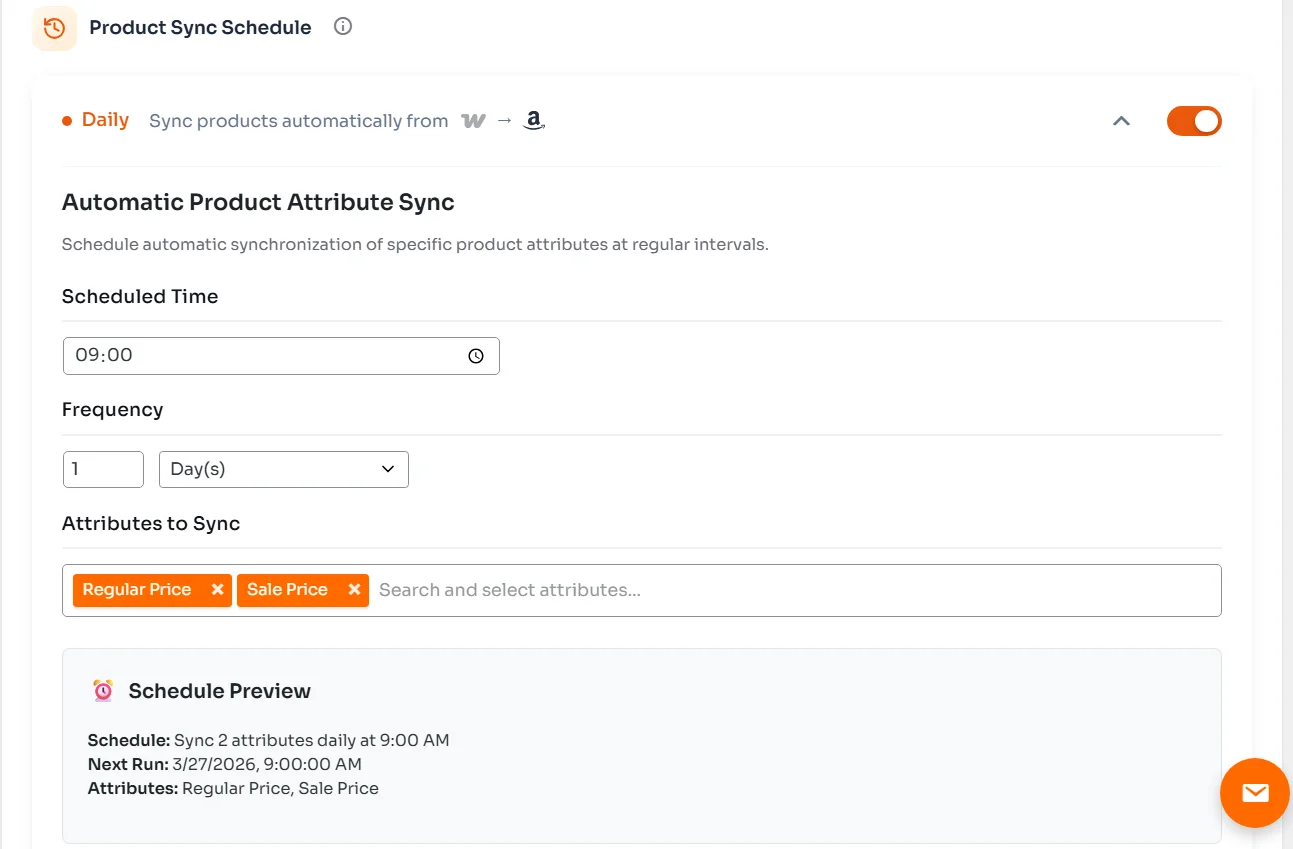Click the arrow between WooCommerce and Amazon
This screenshot has height=849, width=1293.
[503, 120]
